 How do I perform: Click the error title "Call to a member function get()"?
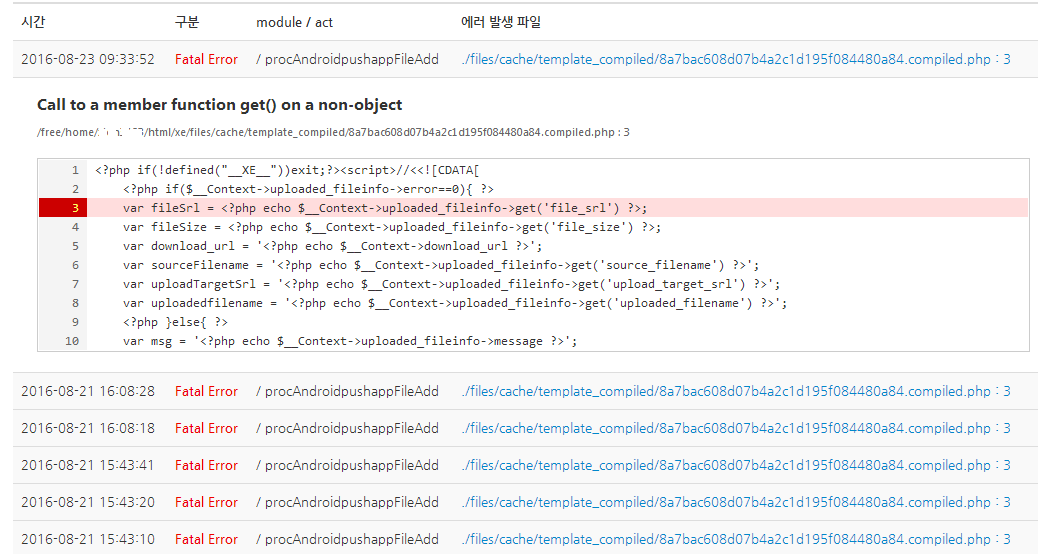[x=220, y=105]
